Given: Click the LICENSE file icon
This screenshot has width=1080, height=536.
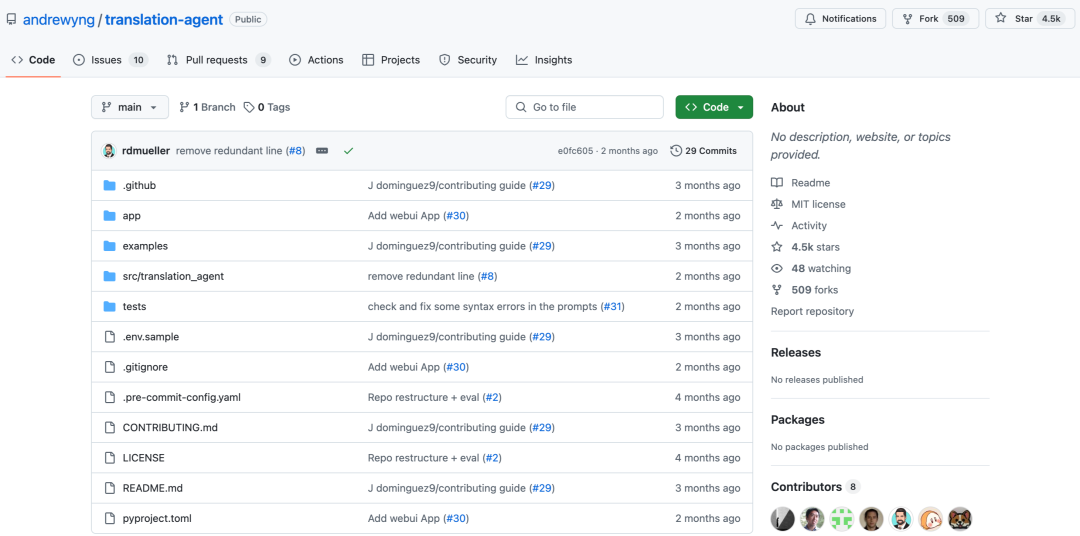Looking at the screenshot, I should 109,457.
